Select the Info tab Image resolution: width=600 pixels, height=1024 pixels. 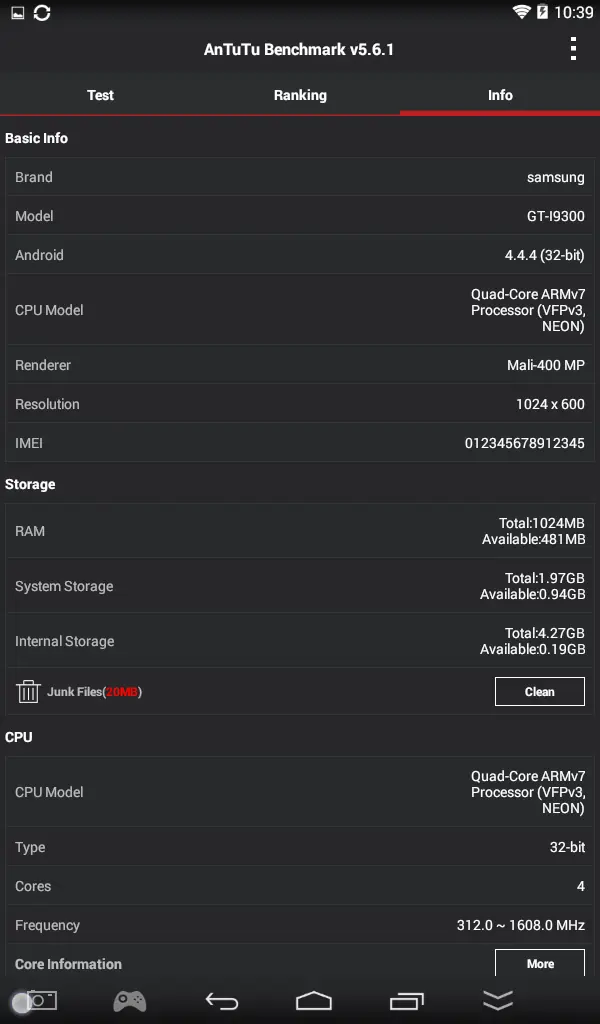[x=500, y=95]
